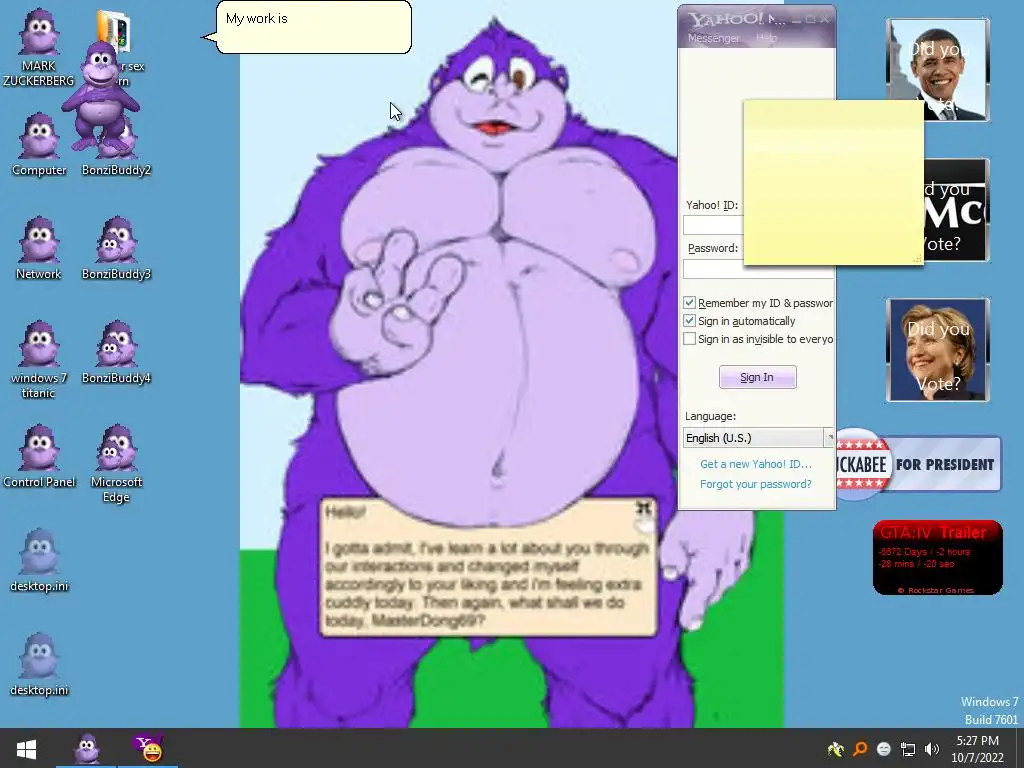The height and width of the screenshot is (768, 1024).
Task: Open the Microsoft Edge desktop icon
Action: point(116,464)
